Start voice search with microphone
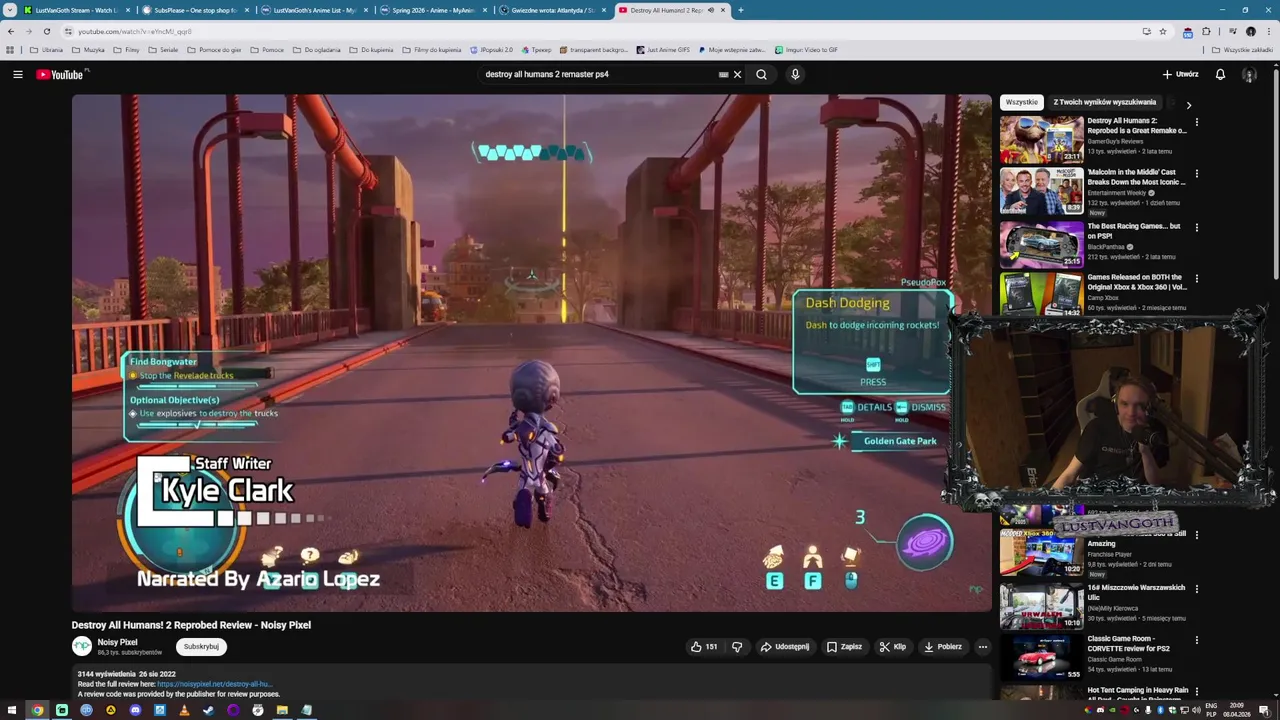 (795, 74)
